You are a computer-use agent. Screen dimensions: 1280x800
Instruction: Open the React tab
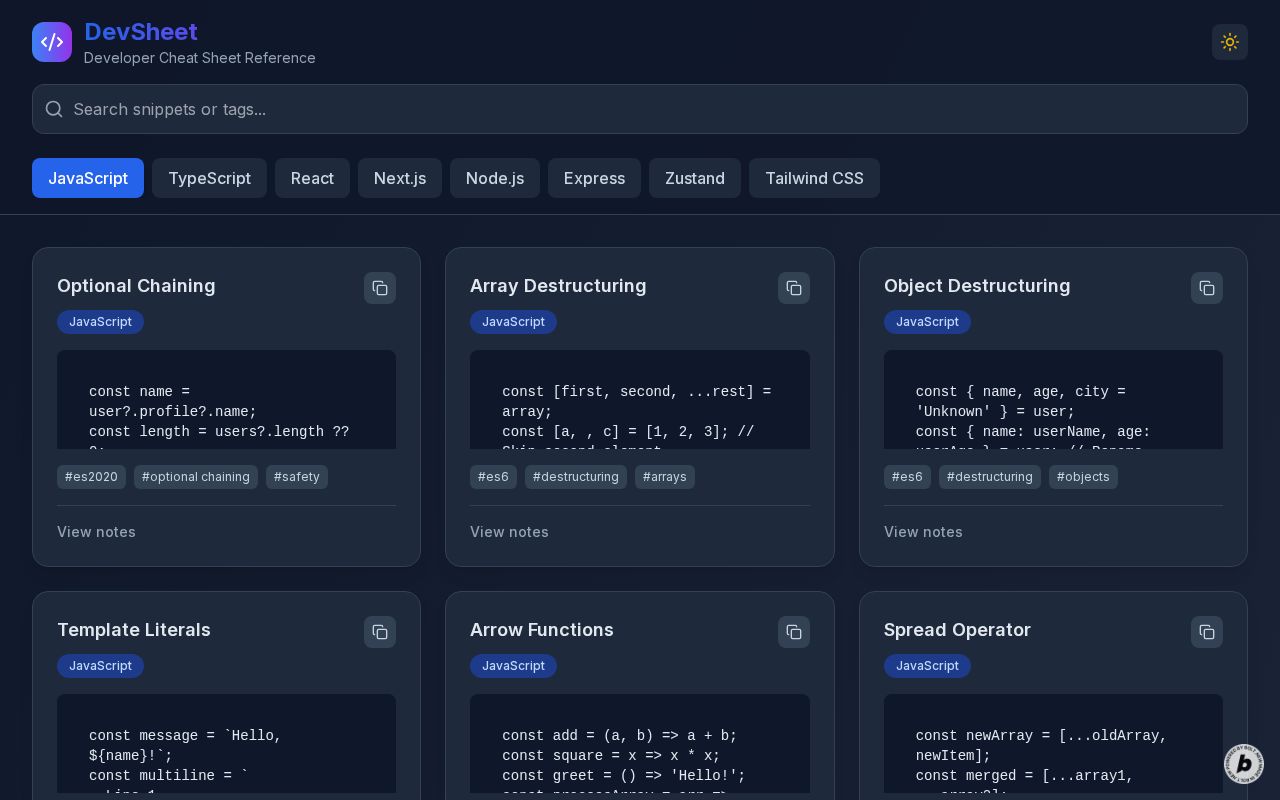312,178
